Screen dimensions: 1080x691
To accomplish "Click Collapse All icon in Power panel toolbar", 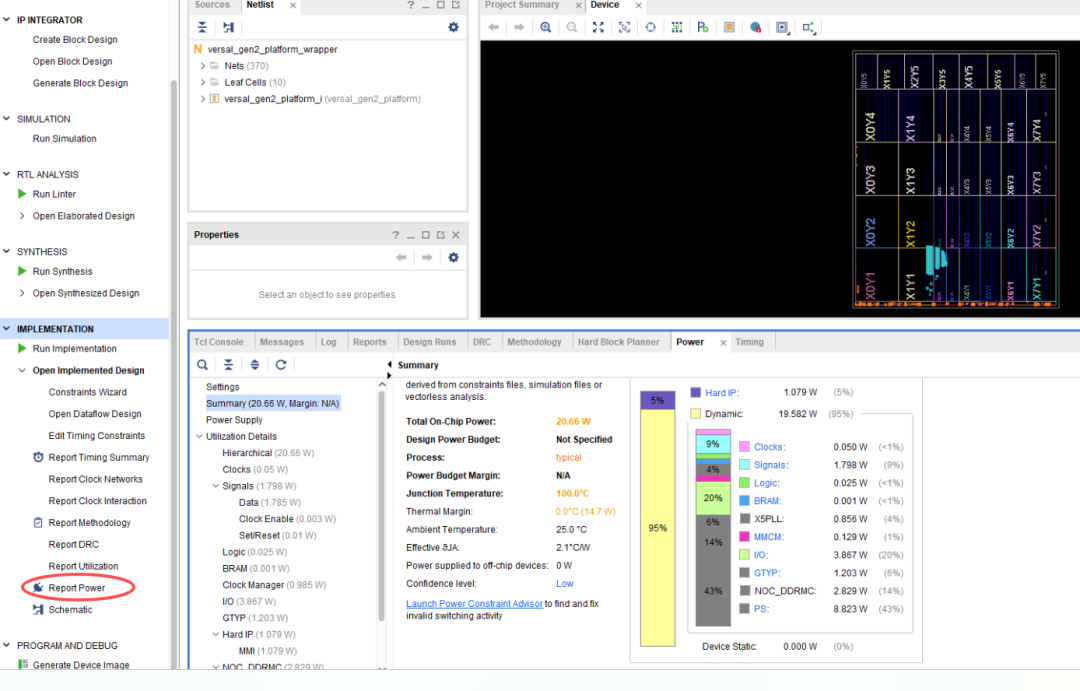I will (x=229, y=365).
